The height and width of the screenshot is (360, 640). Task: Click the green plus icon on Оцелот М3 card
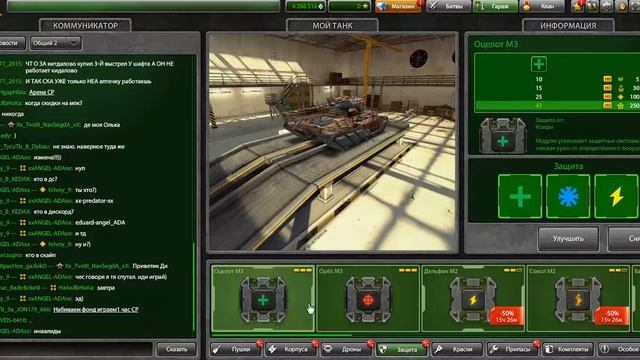tap(263, 300)
